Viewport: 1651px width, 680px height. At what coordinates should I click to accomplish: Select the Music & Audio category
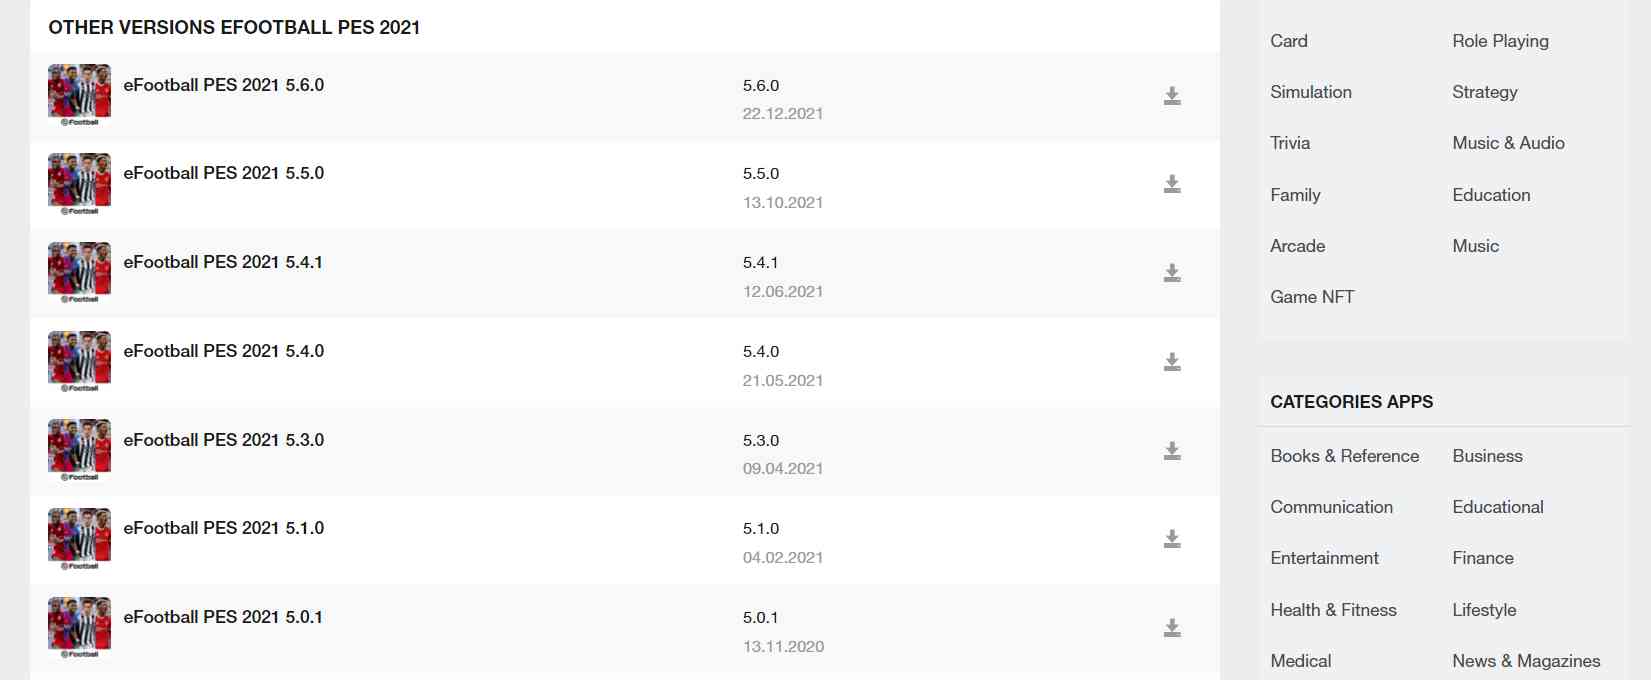pyautogui.click(x=1508, y=143)
